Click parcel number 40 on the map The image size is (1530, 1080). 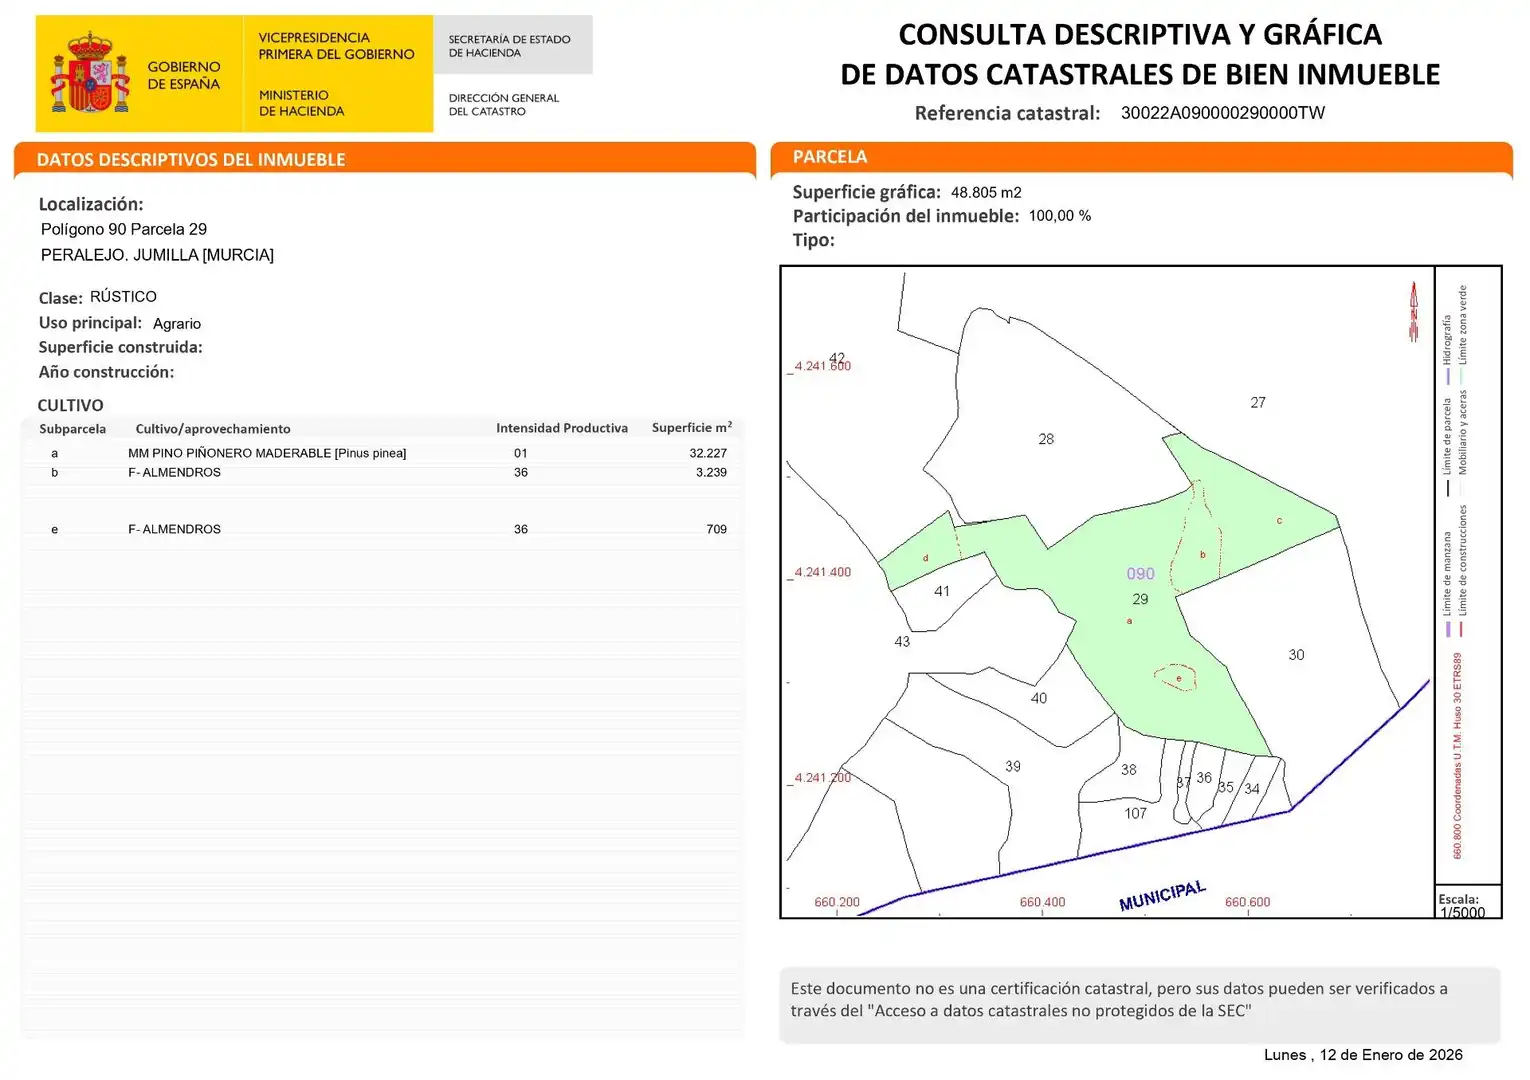(x=1039, y=699)
